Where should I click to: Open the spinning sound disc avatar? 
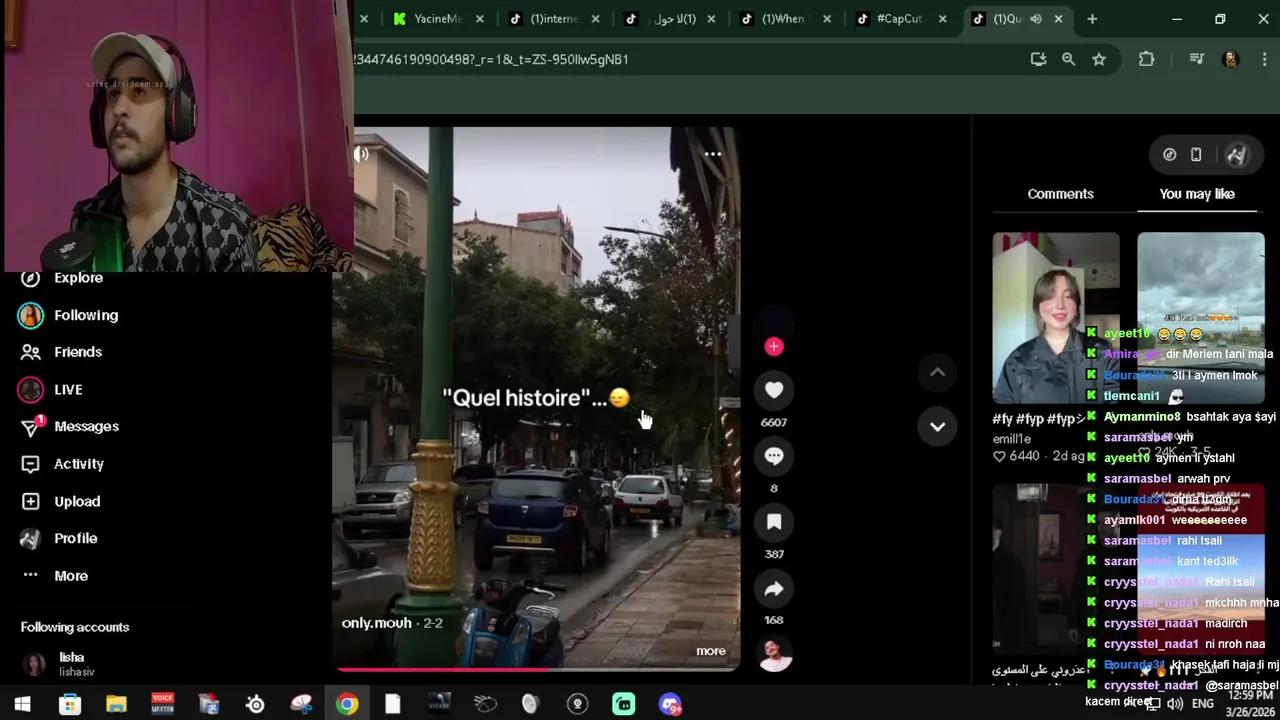774,655
